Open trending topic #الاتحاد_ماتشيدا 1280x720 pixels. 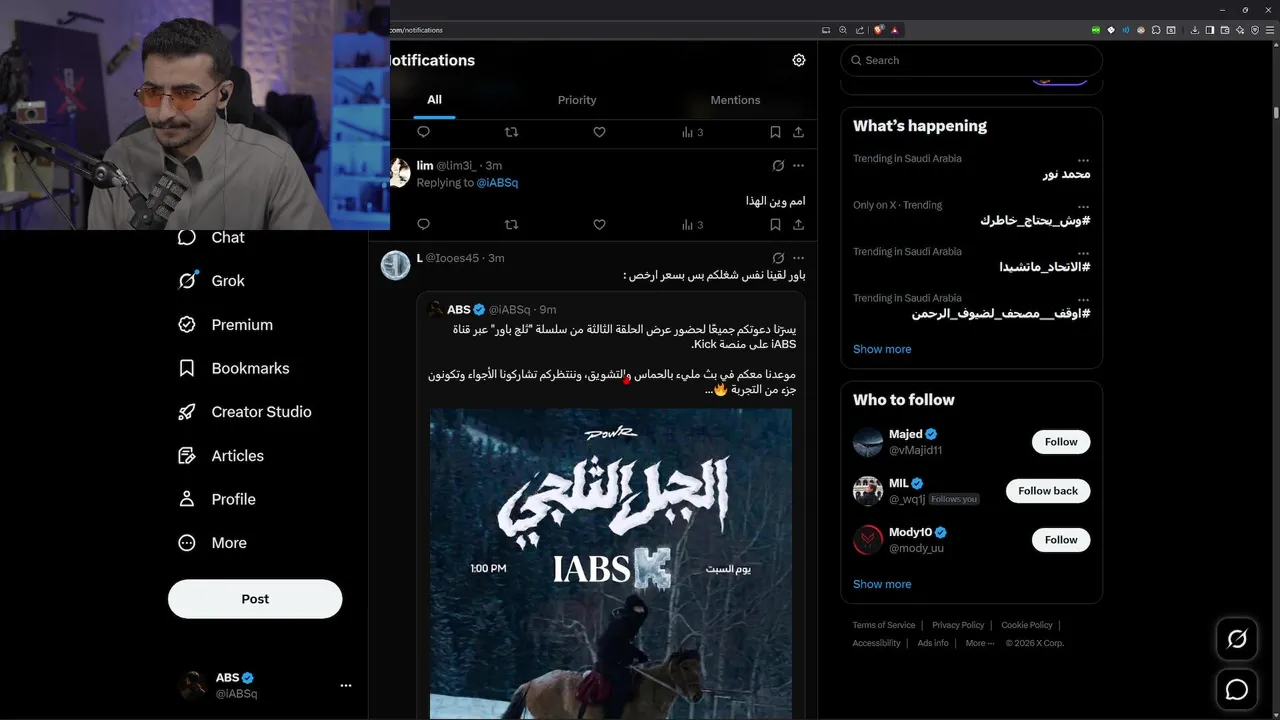pos(1044,267)
